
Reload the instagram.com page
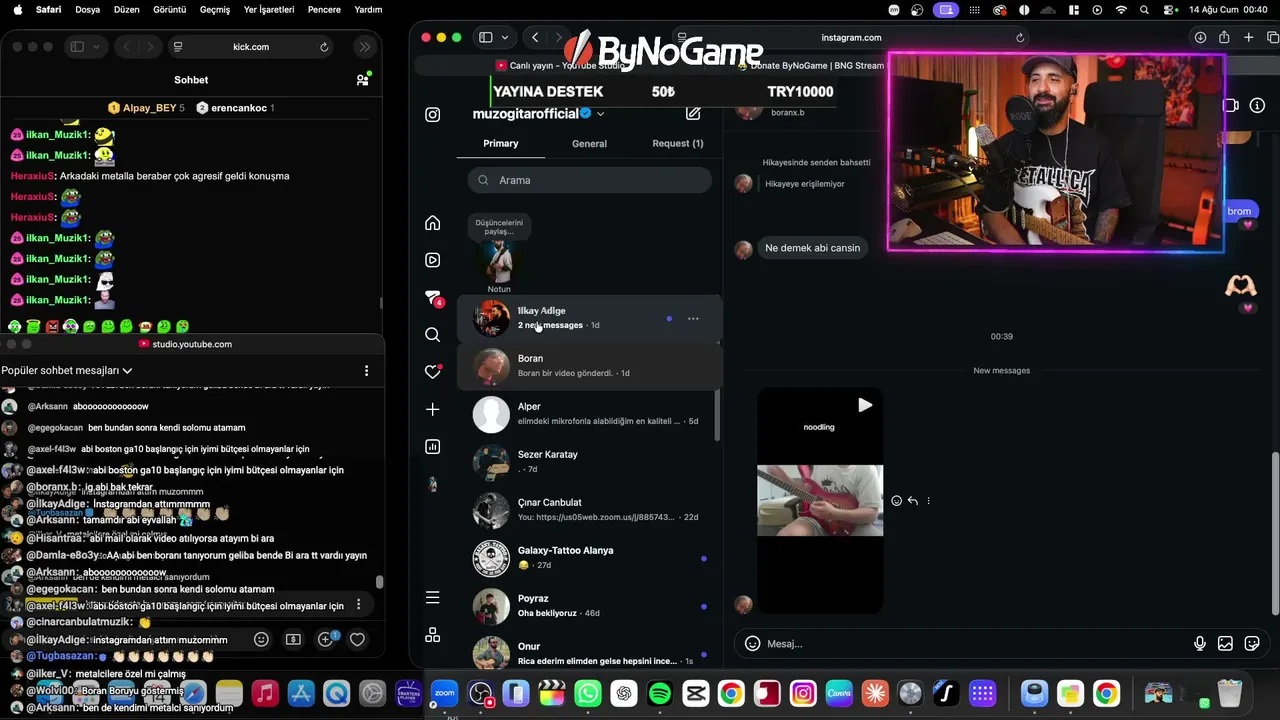1020,38
